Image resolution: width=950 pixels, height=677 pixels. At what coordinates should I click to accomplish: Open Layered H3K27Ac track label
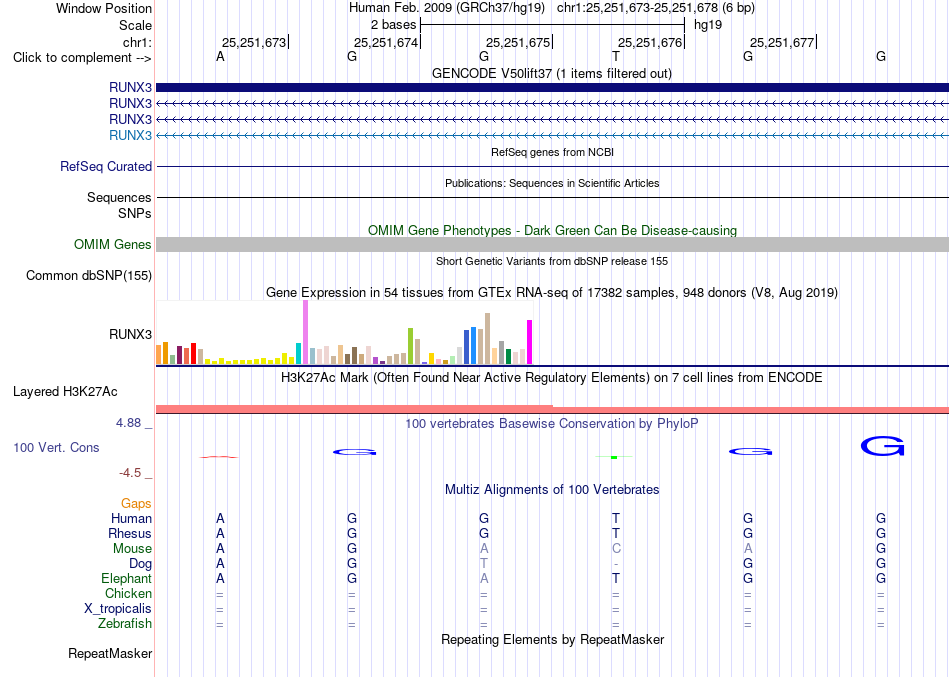(x=65, y=392)
